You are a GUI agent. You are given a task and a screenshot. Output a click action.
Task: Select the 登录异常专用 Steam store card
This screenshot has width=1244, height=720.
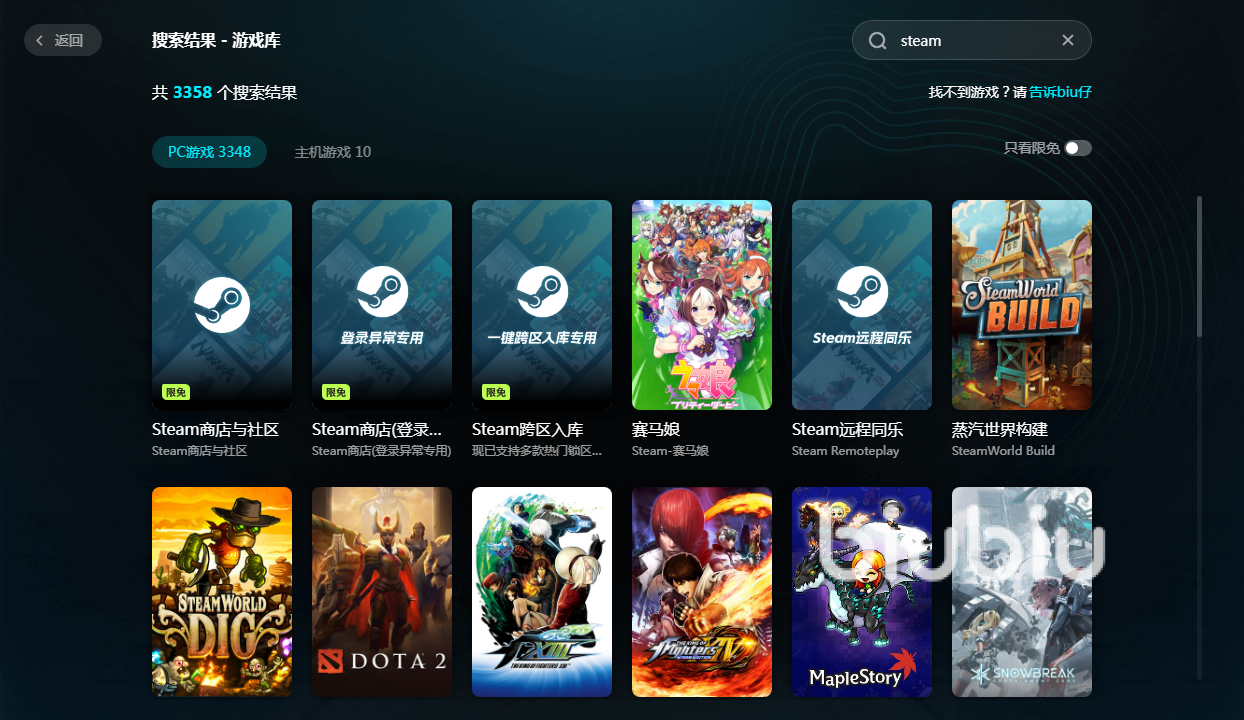[382, 305]
